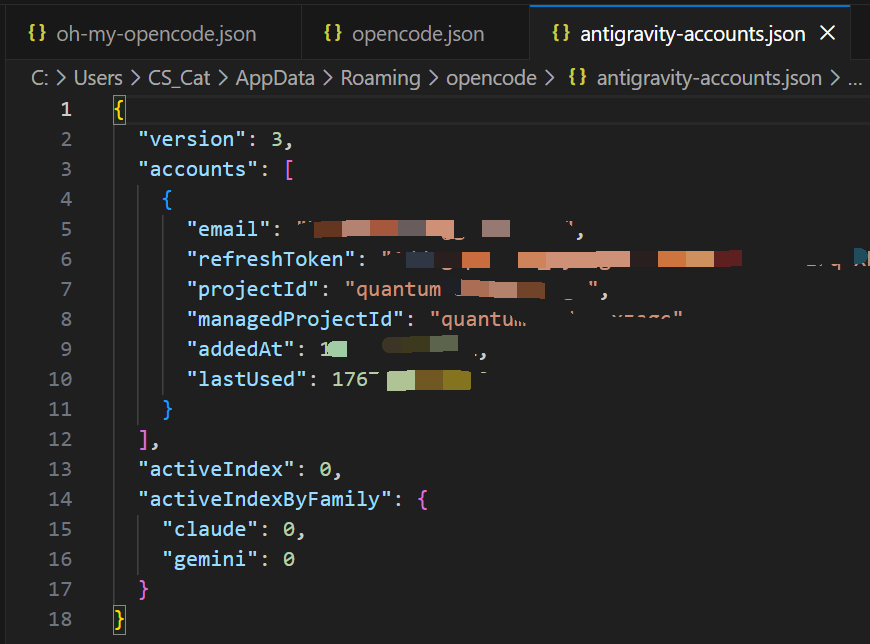Click the "managedProjectId" key
The image size is (870, 644).
pos(295,319)
